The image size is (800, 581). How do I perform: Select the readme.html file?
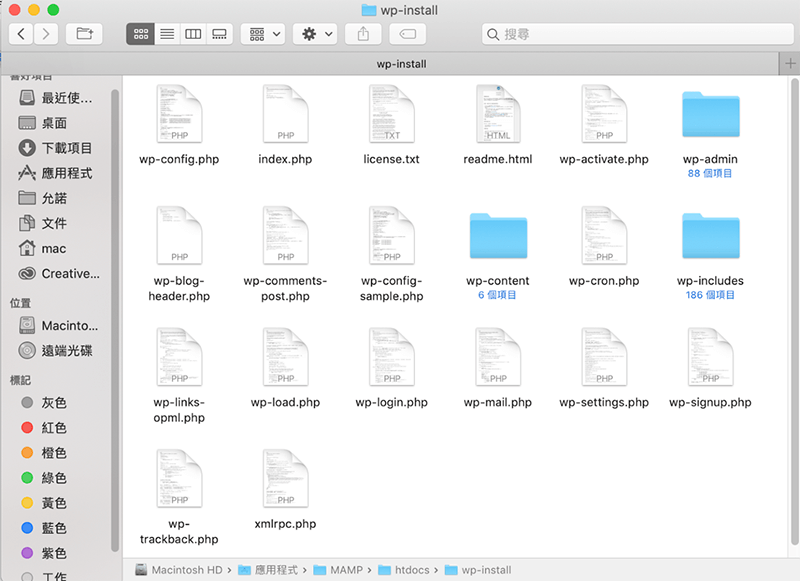tap(498, 125)
